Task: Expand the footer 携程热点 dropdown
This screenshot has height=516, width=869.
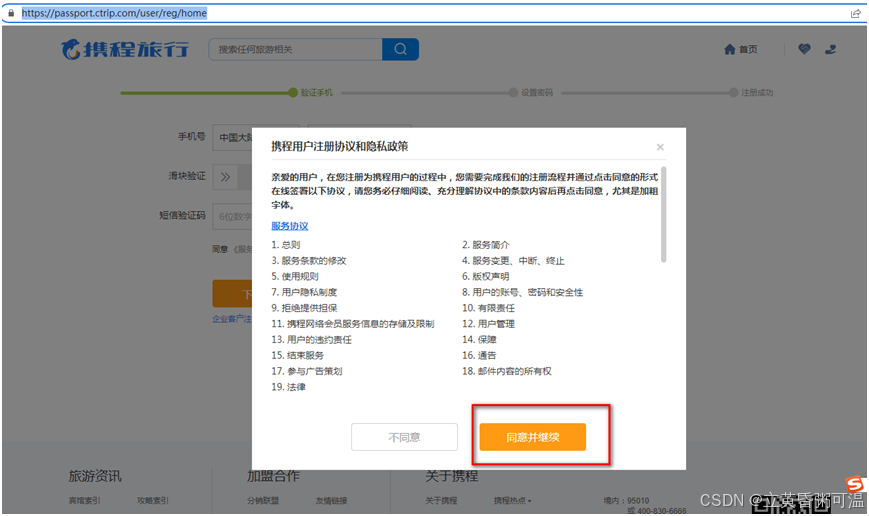Action: pyautogui.click(x=512, y=500)
